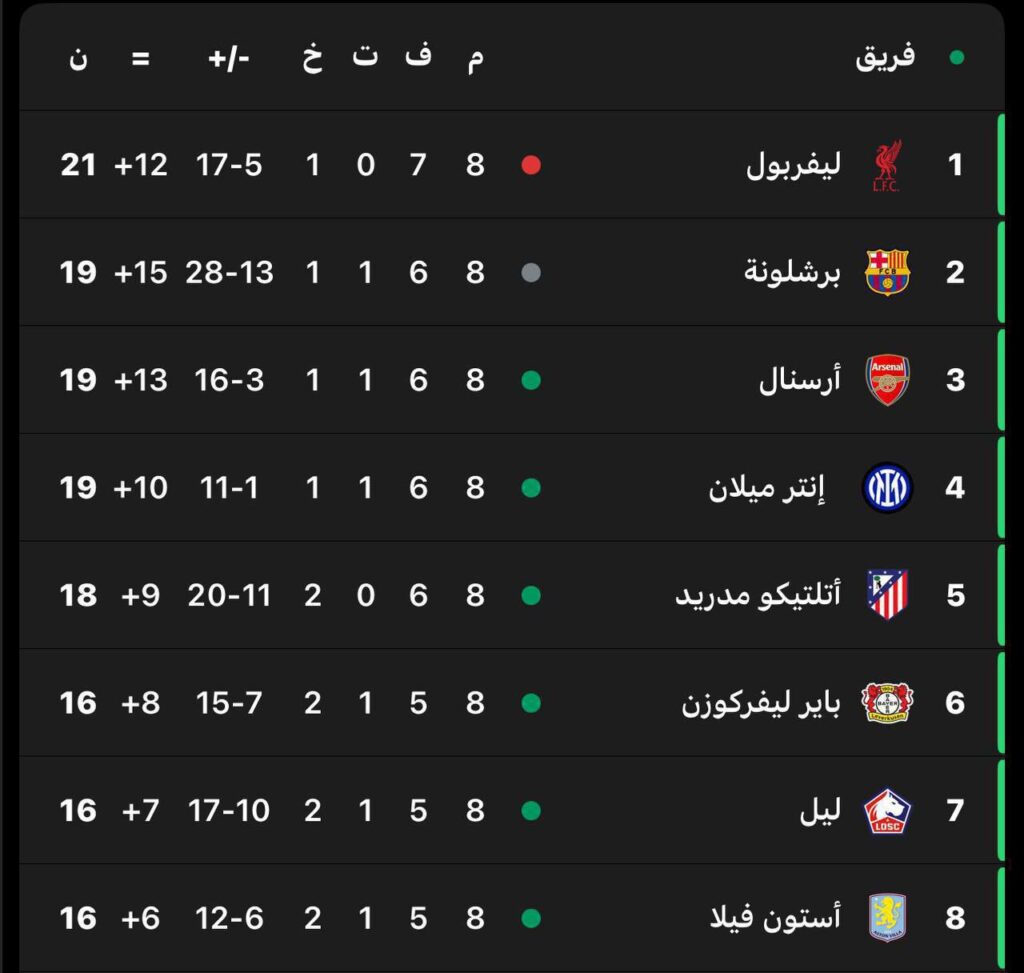Click the Arsenal club crest
The height and width of the screenshot is (973, 1024).
pos(887,380)
